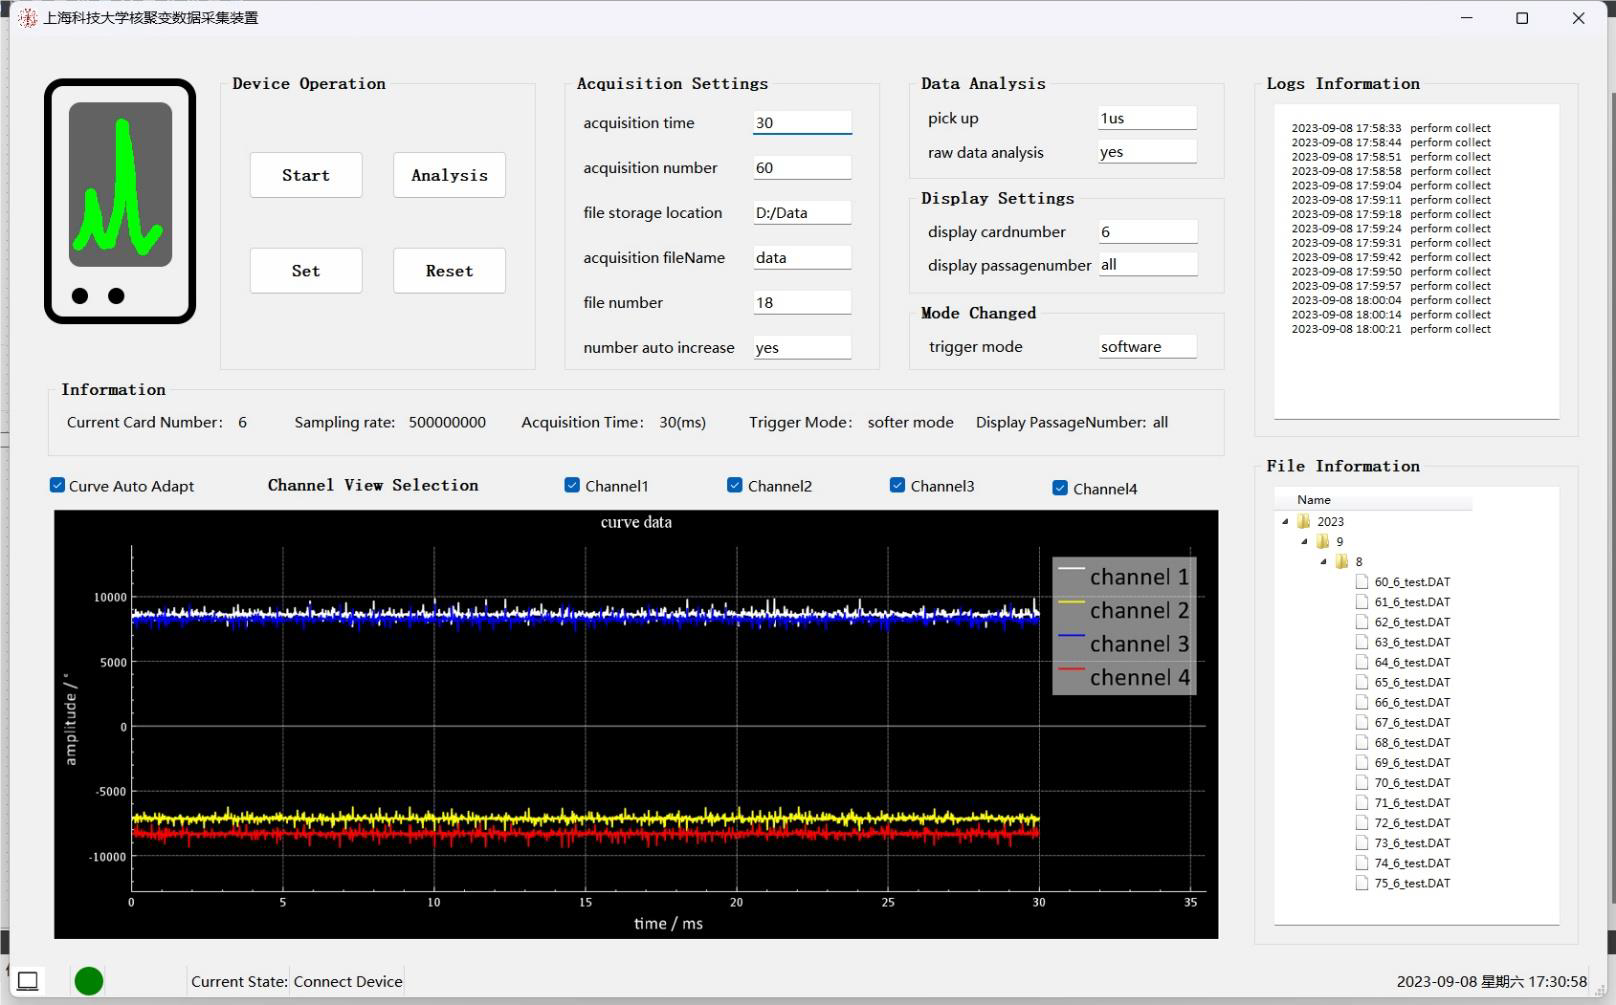
Task: Click file icon of 67_6_test.DAT
Action: tap(1361, 722)
